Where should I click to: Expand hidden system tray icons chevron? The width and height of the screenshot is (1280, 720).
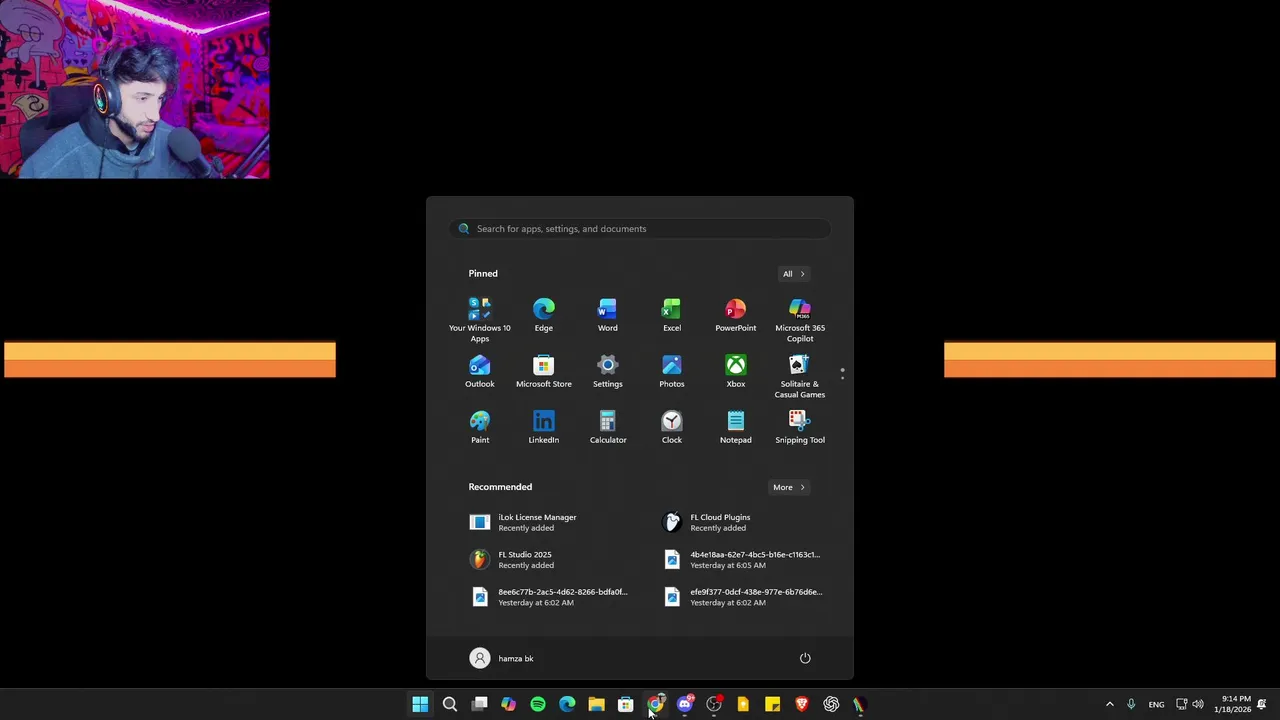tap(1109, 704)
